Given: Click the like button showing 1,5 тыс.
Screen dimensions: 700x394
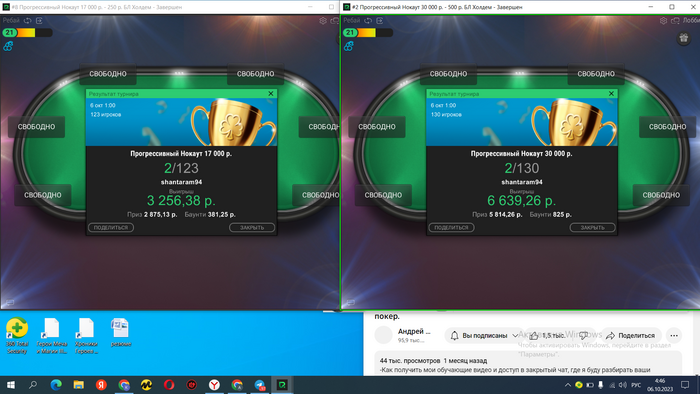Looking at the screenshot, I should (x=547, y=336).
